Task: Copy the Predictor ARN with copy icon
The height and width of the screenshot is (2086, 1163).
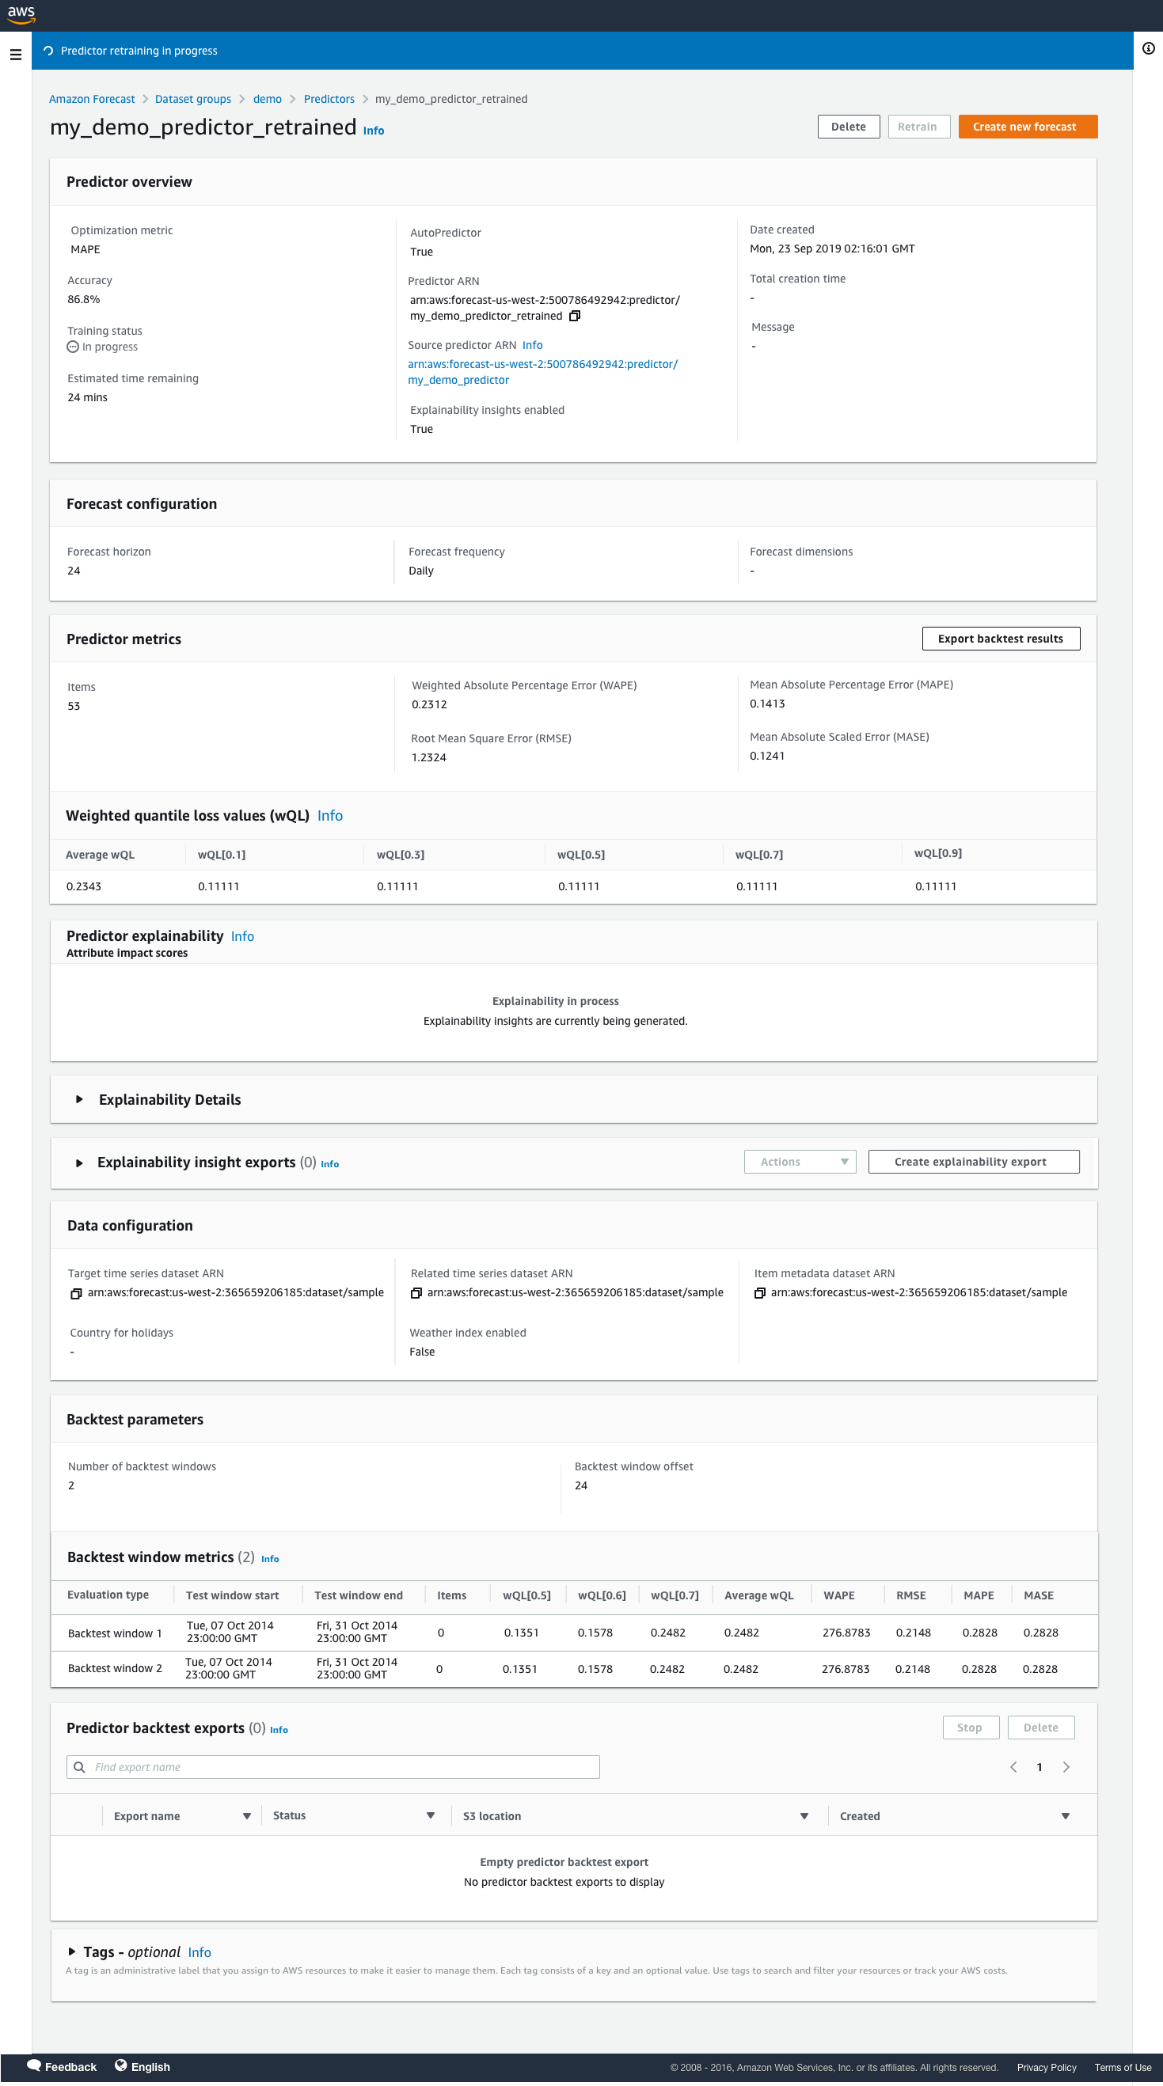Action: [575, 316]
